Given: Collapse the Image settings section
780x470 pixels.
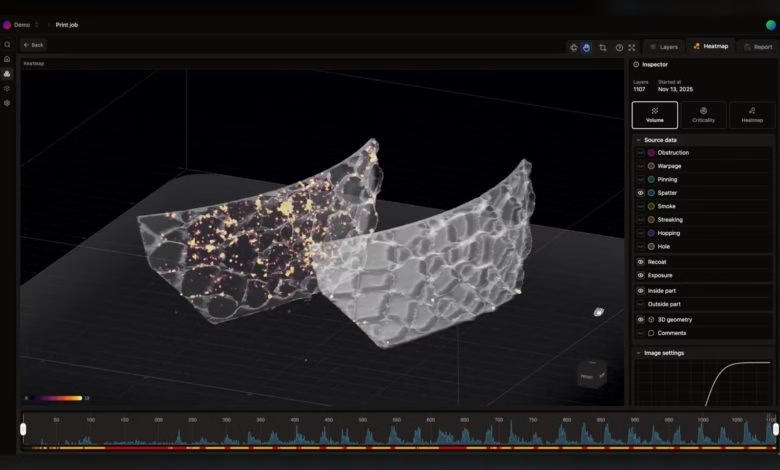Looking at the screenshot, I should 639,353.
